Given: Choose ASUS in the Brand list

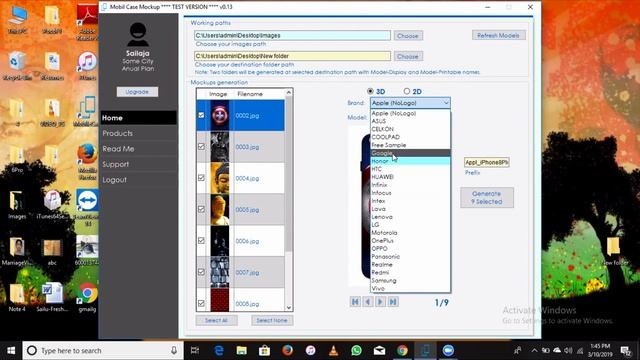Looking at the screenshot, I should [x=410, y=121].
